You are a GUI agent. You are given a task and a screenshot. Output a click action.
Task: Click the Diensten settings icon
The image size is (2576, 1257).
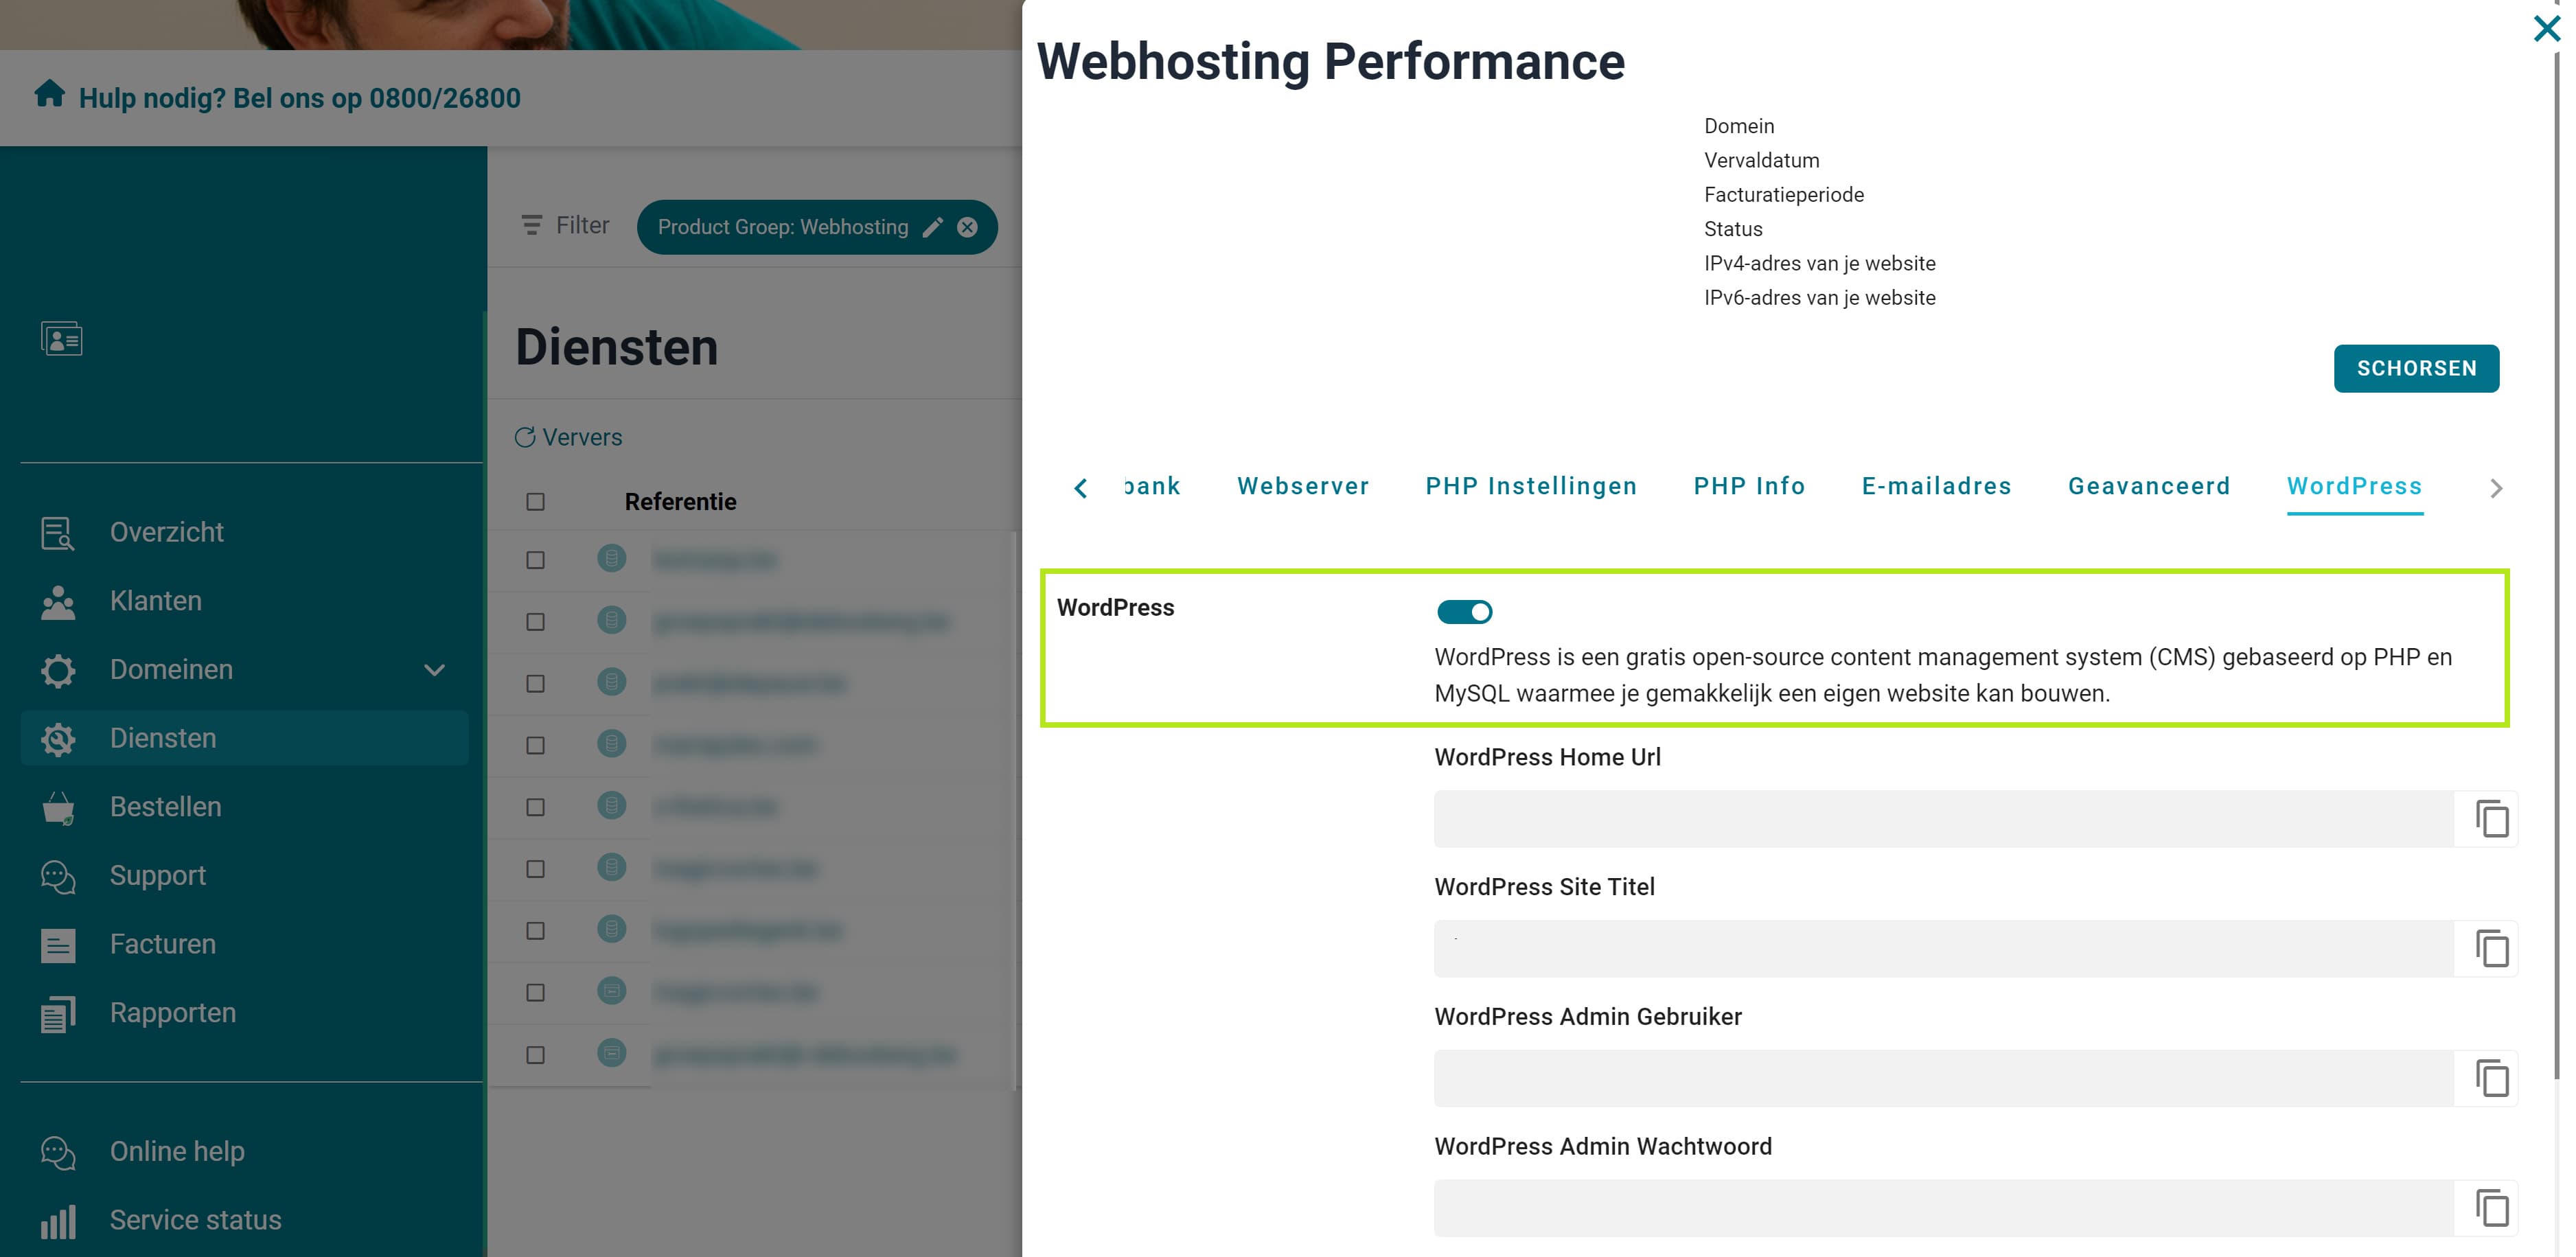[x=58, y=739]
